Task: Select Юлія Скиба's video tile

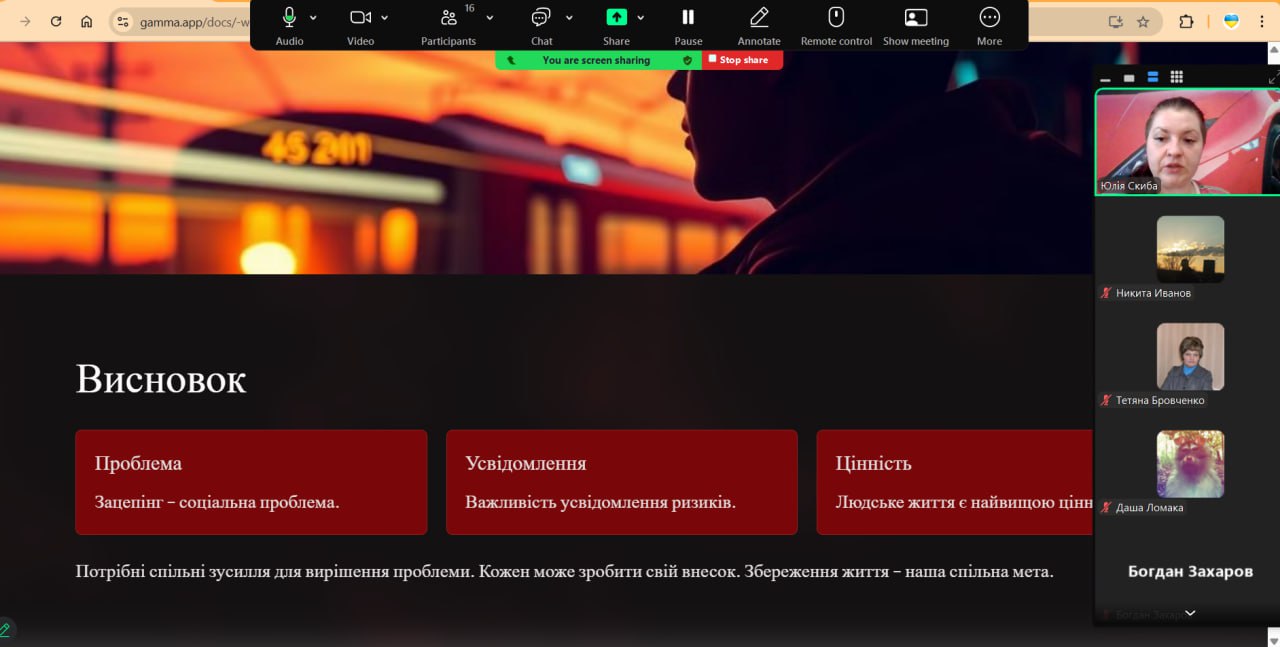Action: point(1188,142)
